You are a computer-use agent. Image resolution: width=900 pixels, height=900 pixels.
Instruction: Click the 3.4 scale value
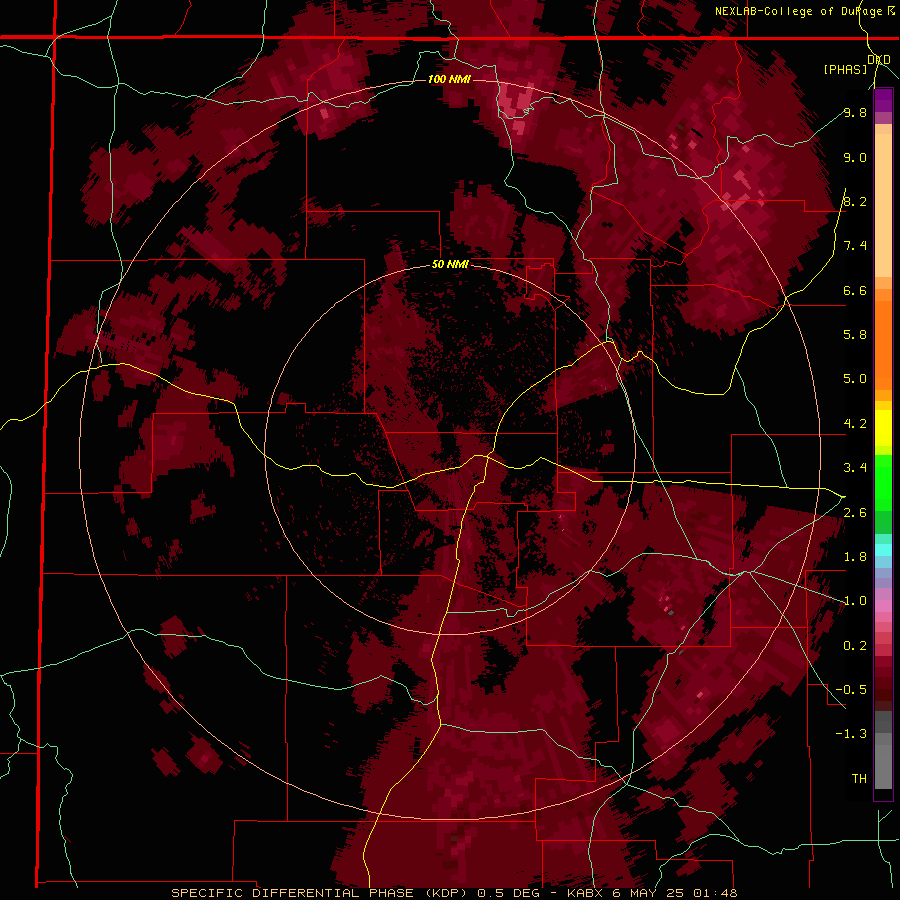point(855,468)
